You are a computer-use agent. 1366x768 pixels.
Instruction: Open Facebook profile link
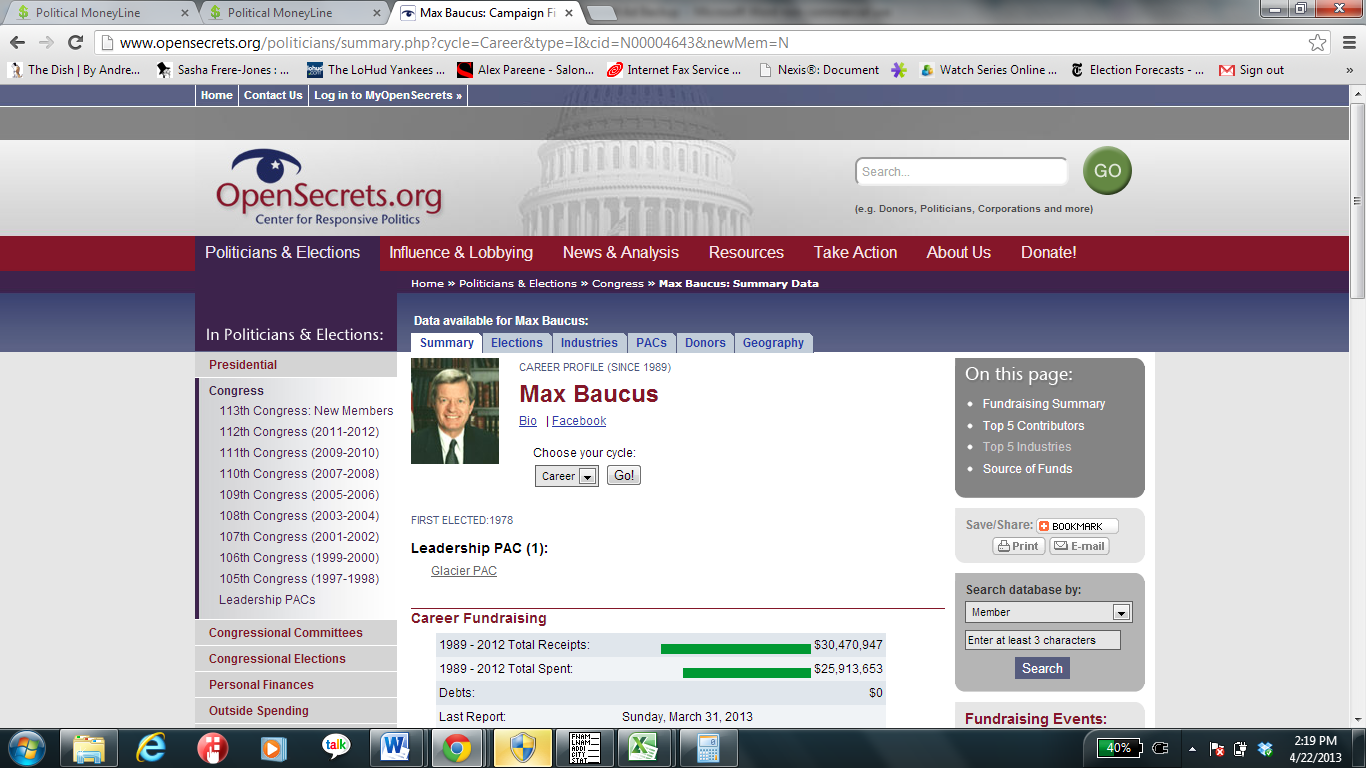pyautogui.click(x=579, y=421)
